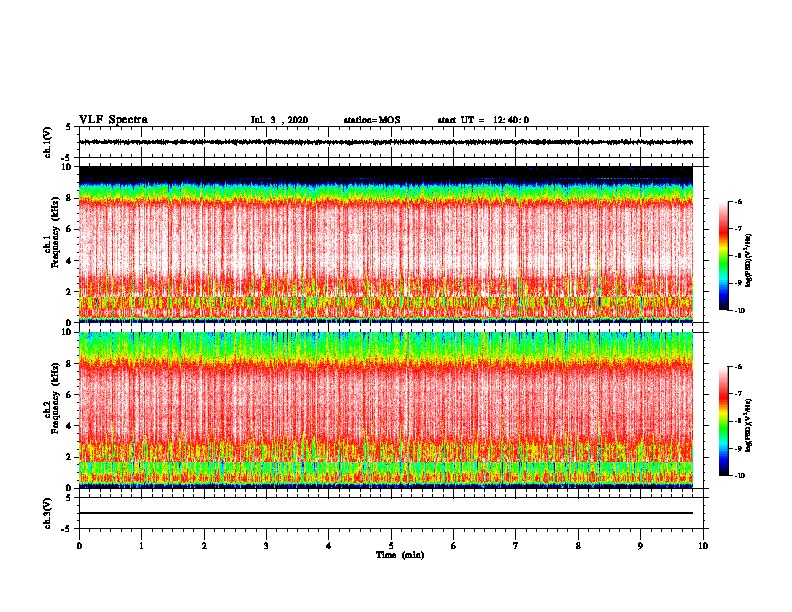Click time axis tick label "1"
Image resolution: width=792 pixels, height=612 pixels.
pyautogui.click(x=141, y=546)
